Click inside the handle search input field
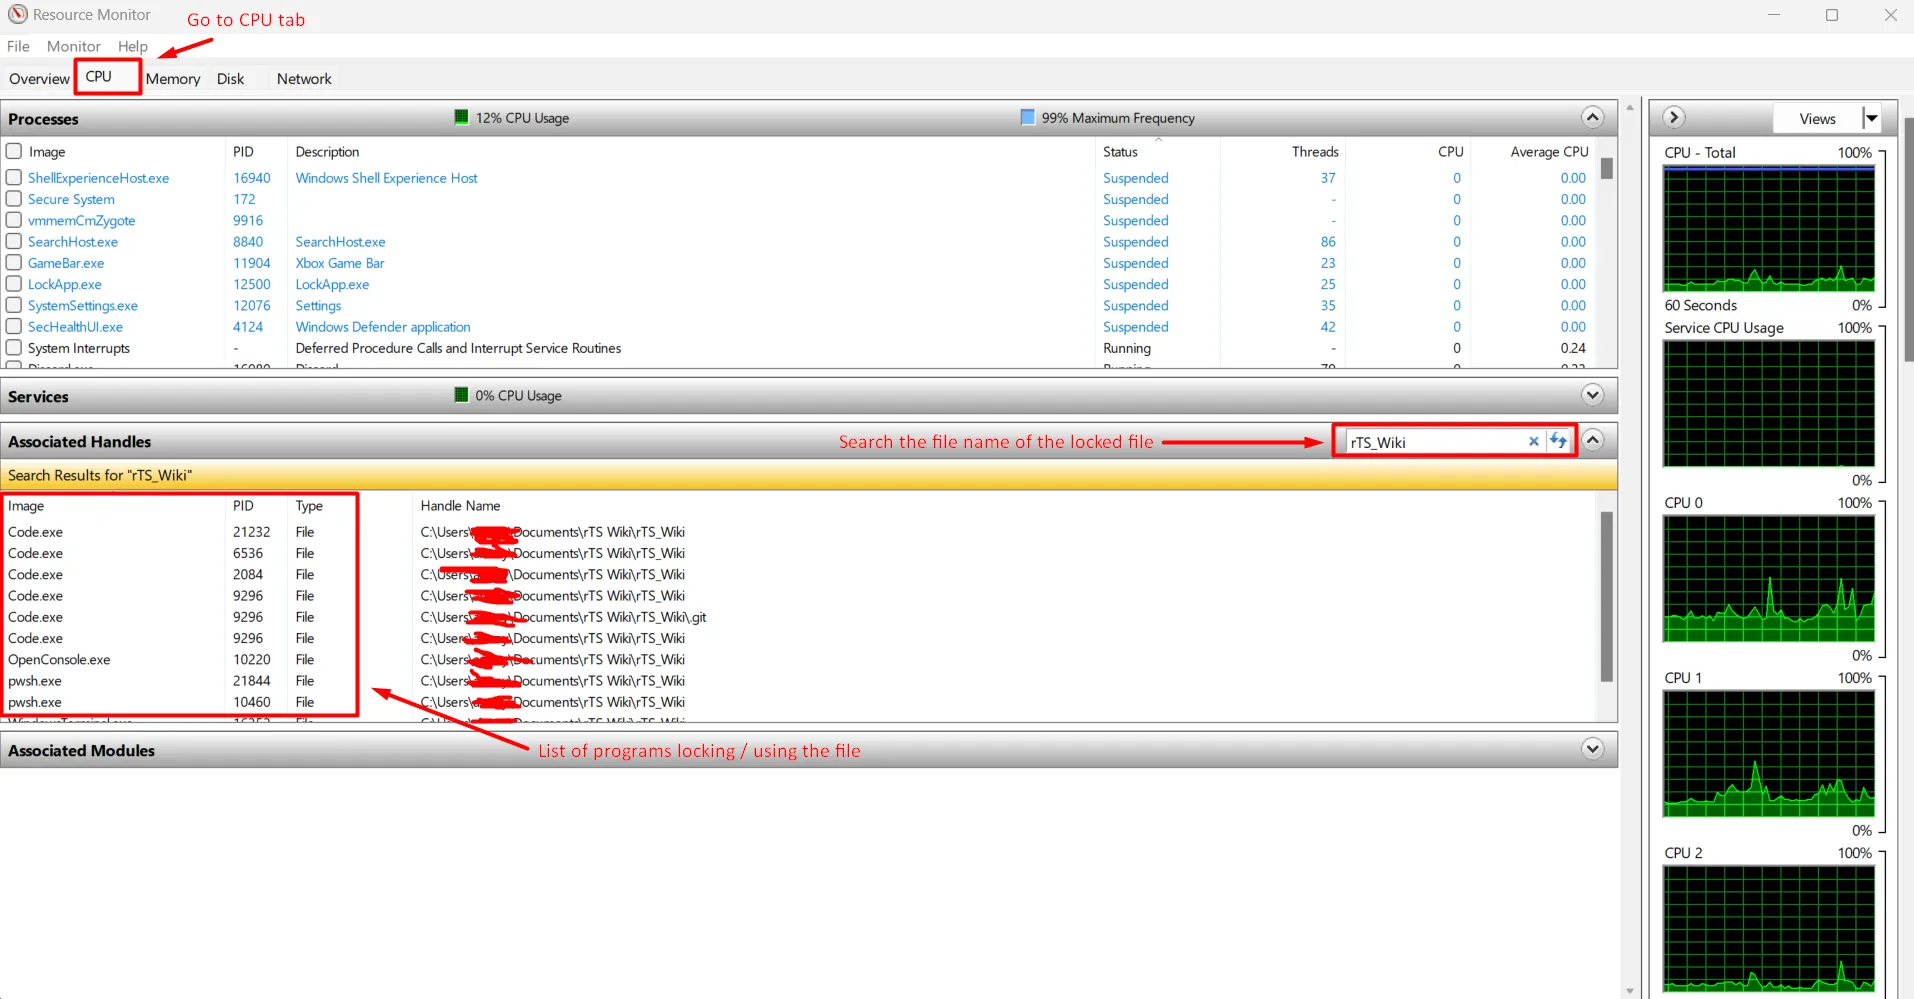The width and height of the screenshot is (1914, 999). (x=1440, y=441)
